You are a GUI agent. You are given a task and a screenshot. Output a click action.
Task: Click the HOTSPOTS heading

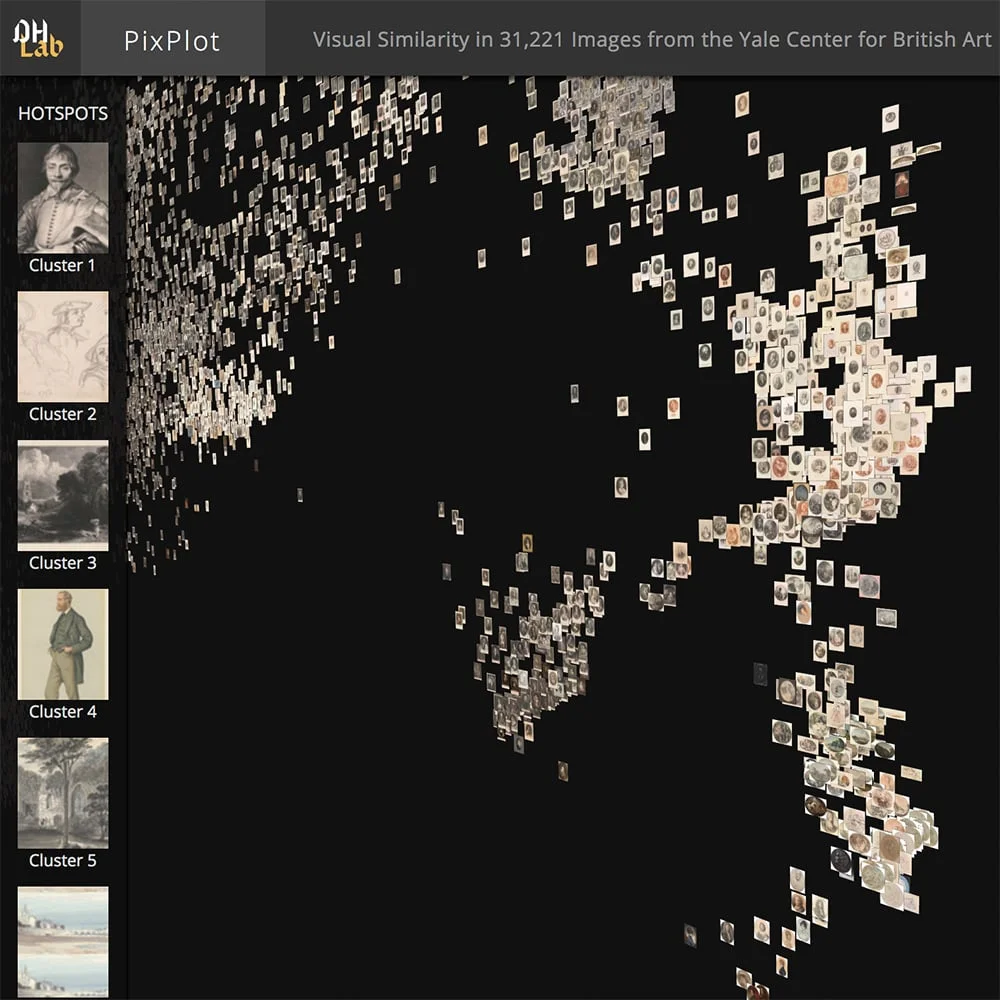tap(63, 114)
